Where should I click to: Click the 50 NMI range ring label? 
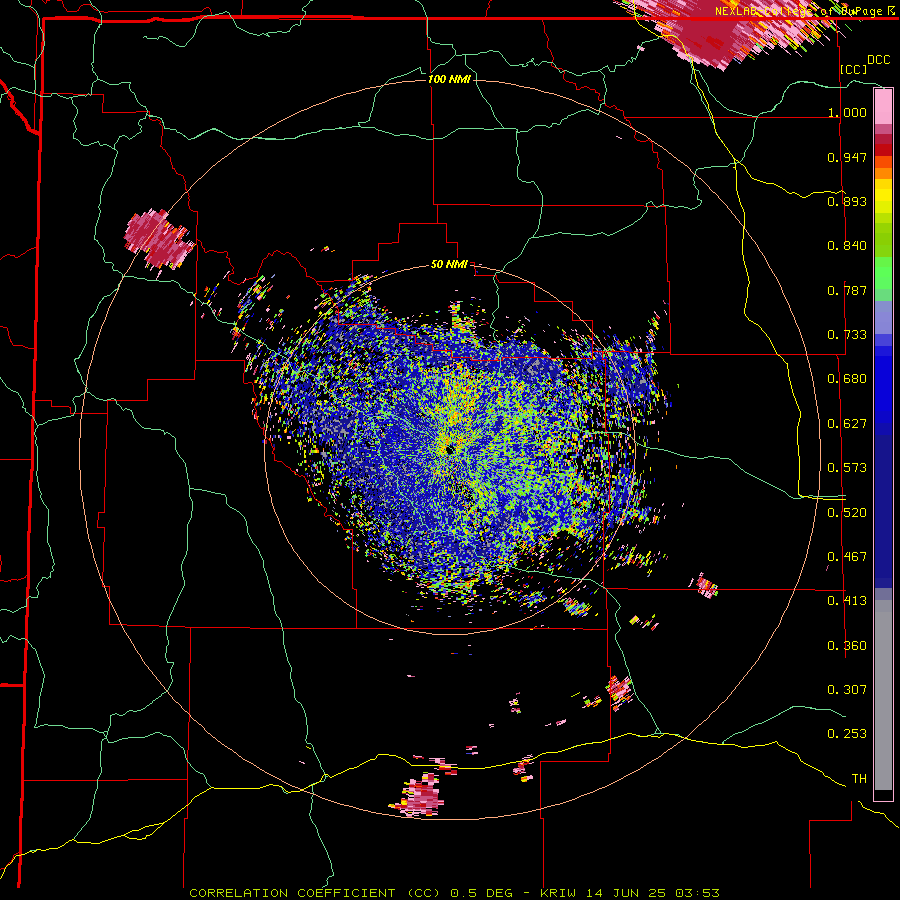[449, 264]
